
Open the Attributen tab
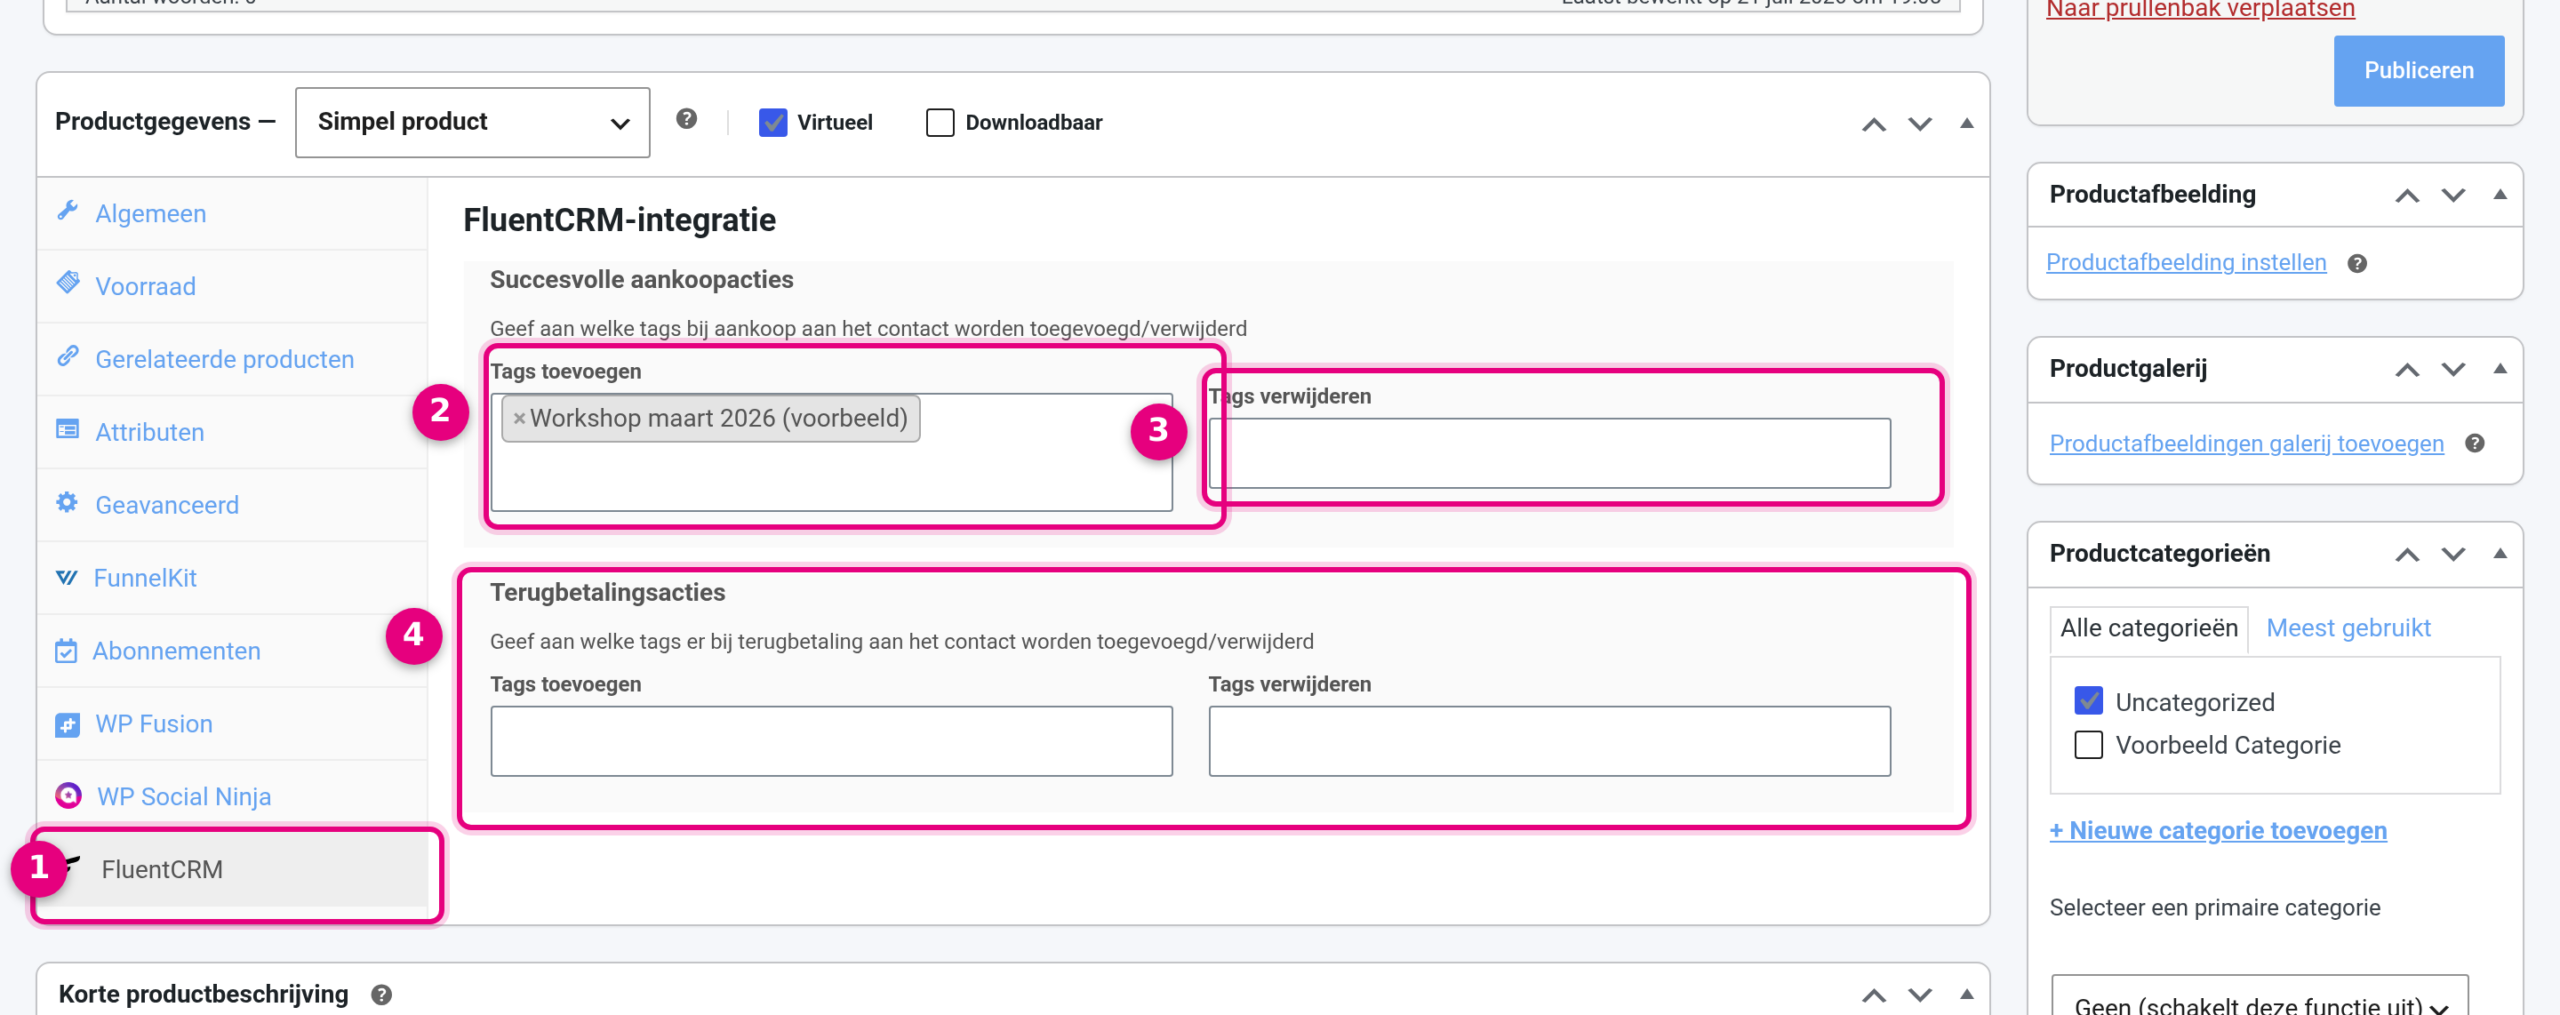click(232, 432)
